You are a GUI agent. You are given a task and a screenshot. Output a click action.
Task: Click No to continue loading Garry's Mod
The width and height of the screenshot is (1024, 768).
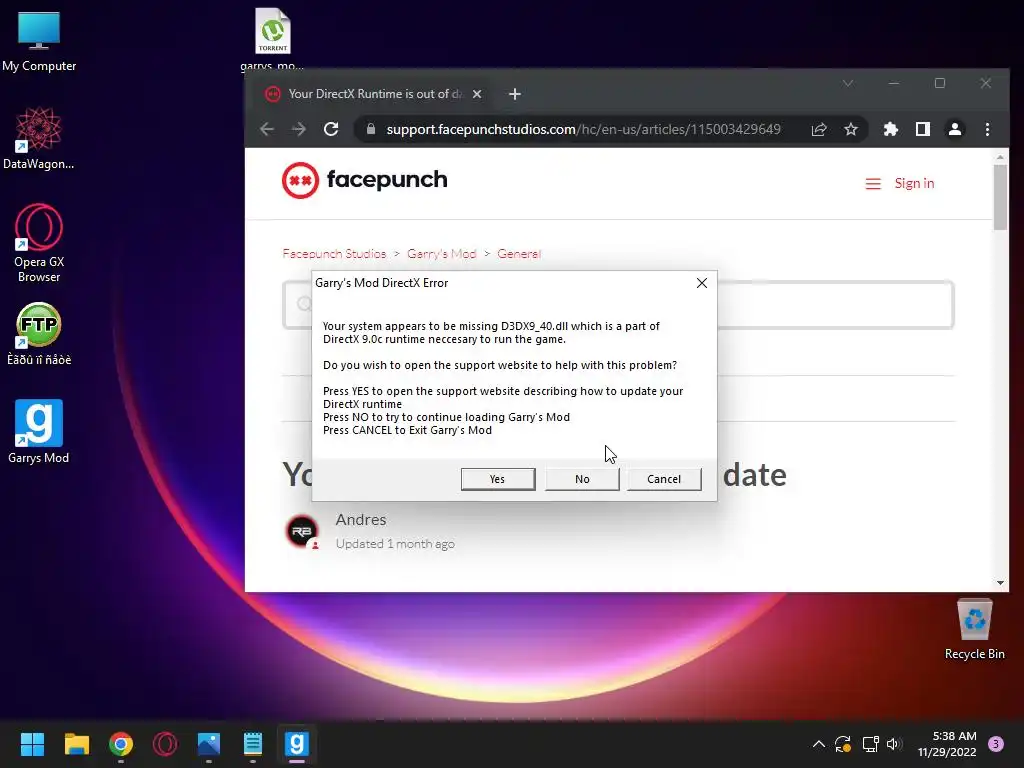[582, 479]
